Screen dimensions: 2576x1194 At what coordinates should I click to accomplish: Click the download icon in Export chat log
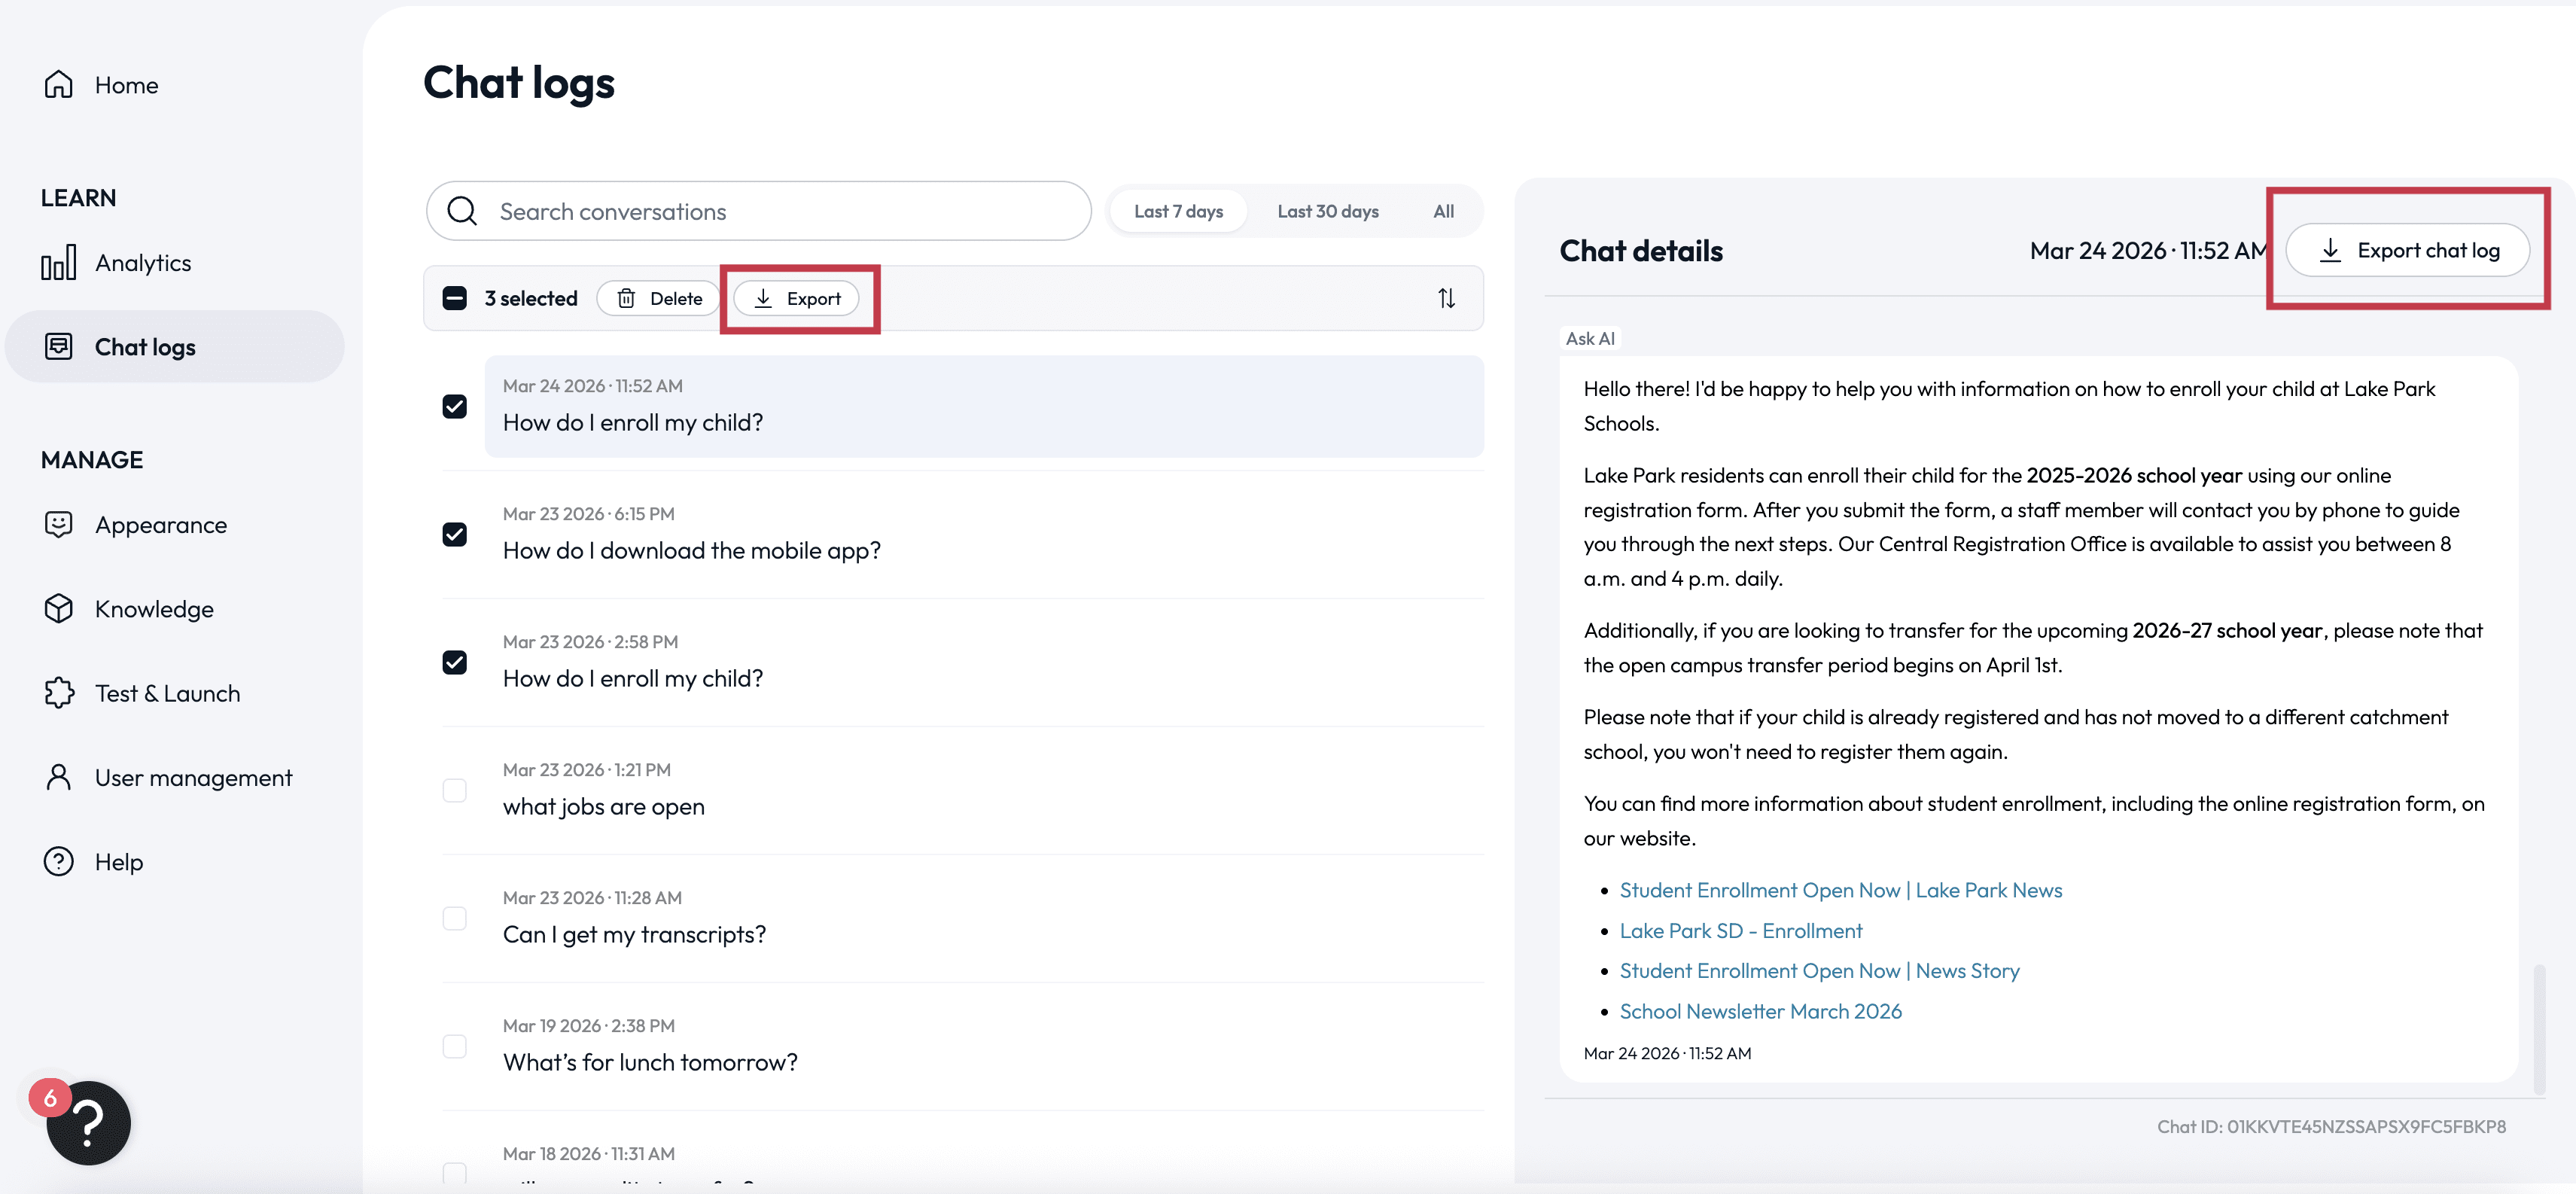[2330, 250]
